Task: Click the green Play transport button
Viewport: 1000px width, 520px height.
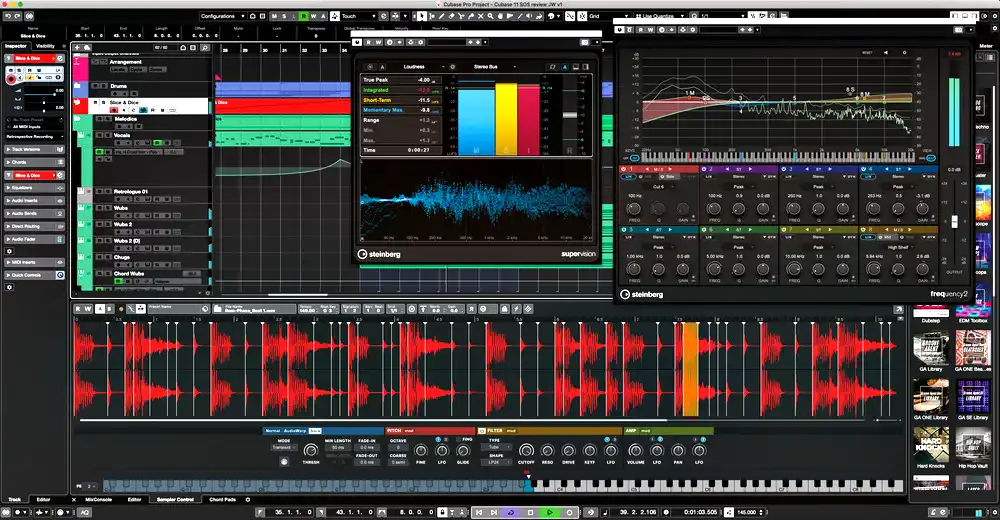Action: (x=550, y=512)
